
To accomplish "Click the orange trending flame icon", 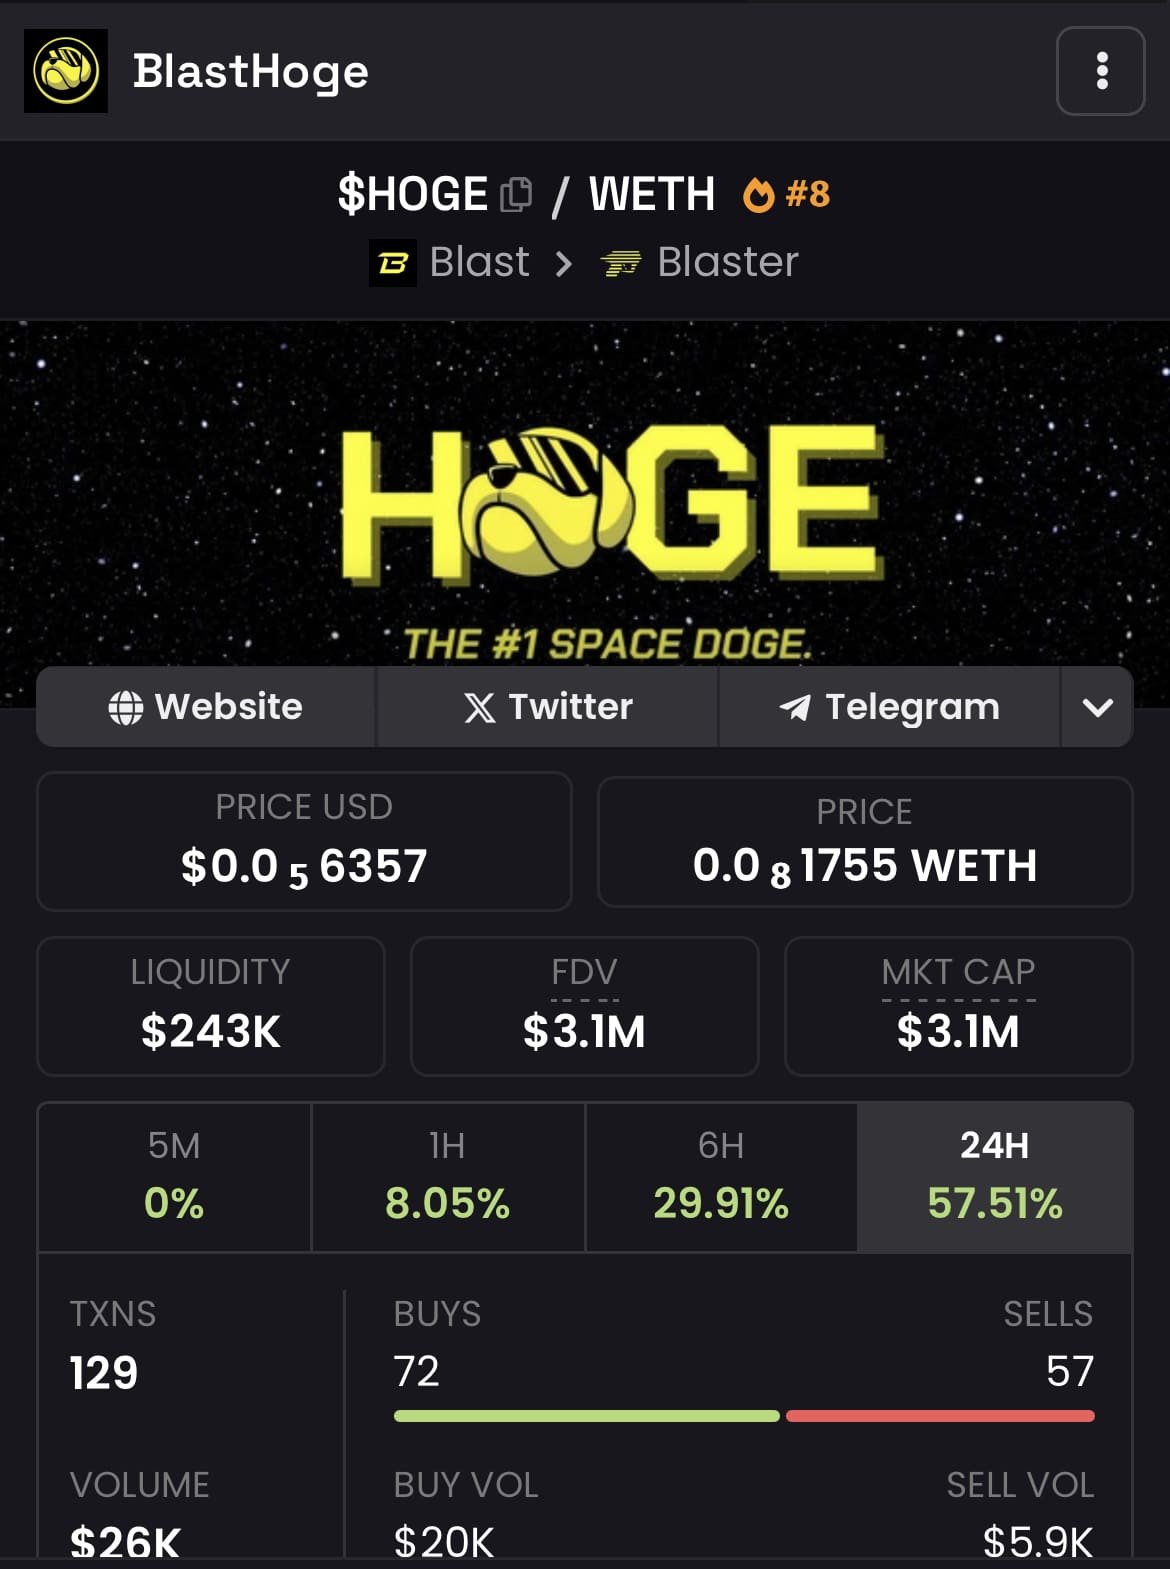I will click(758, 195).
